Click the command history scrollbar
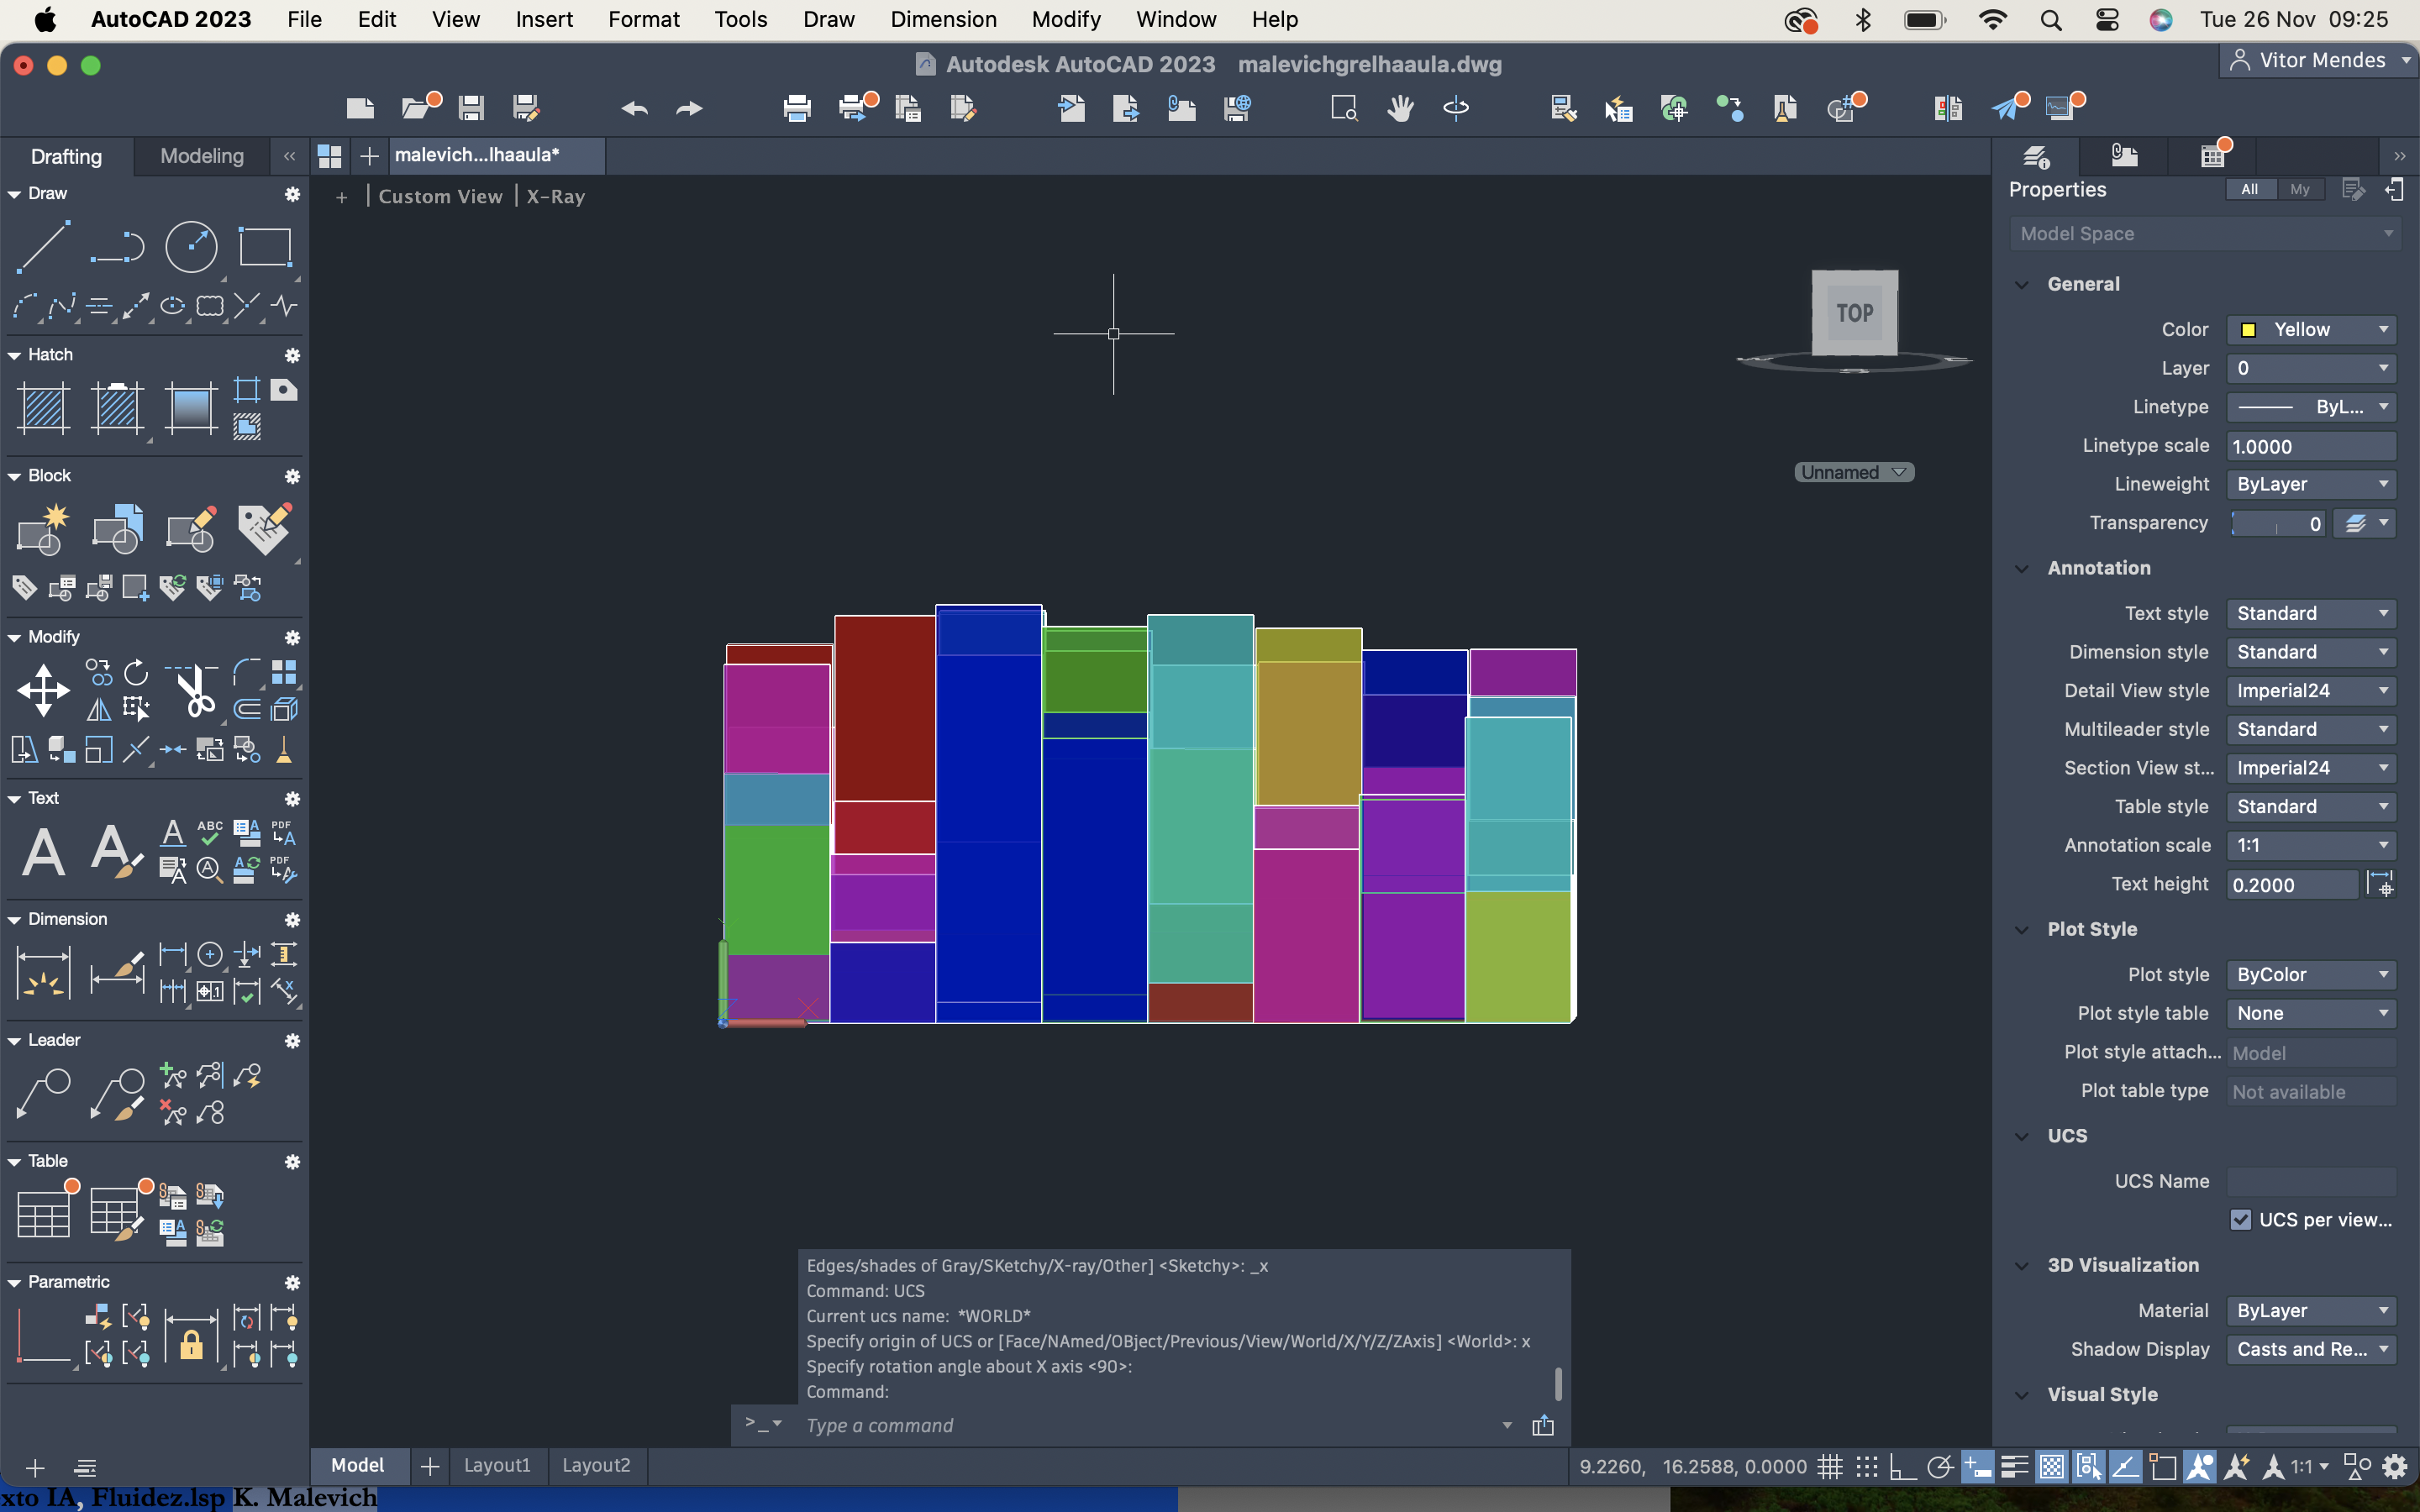The width and height of the screenshot is (2420, 1512). tap(1558, 1384)
